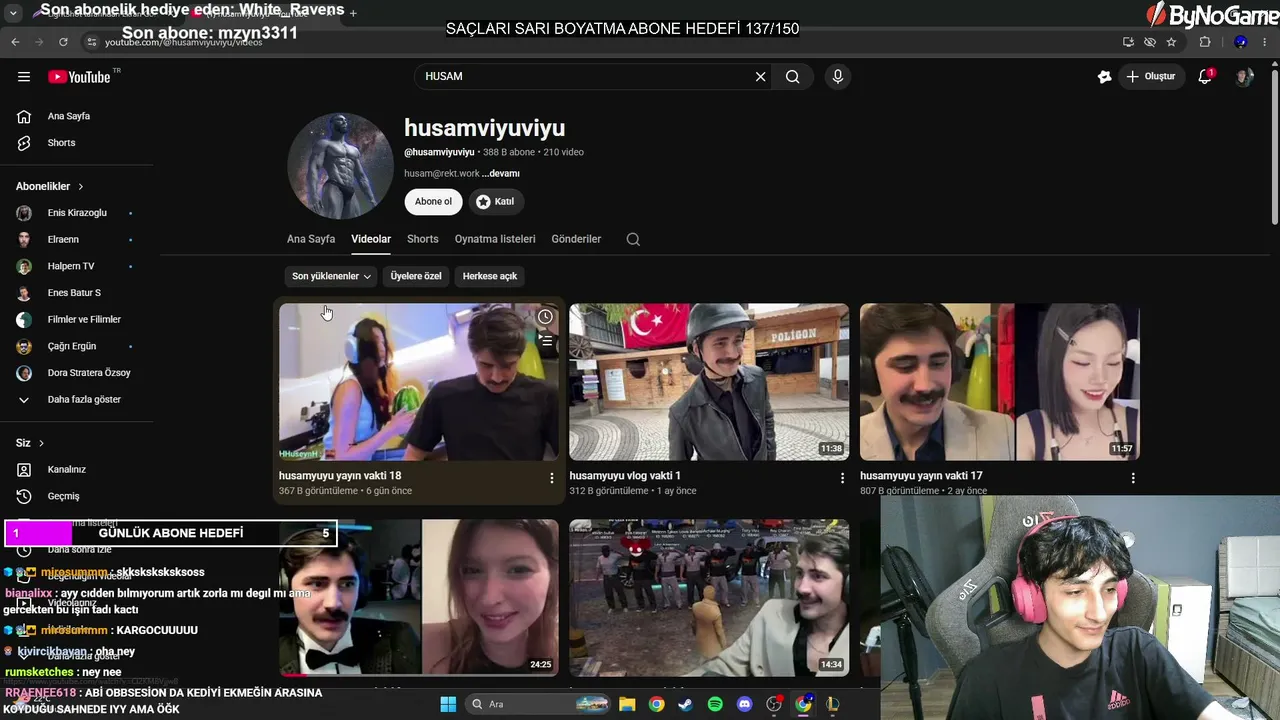
Task: Launch Steam from the taskbar
Action: (685, 704)
